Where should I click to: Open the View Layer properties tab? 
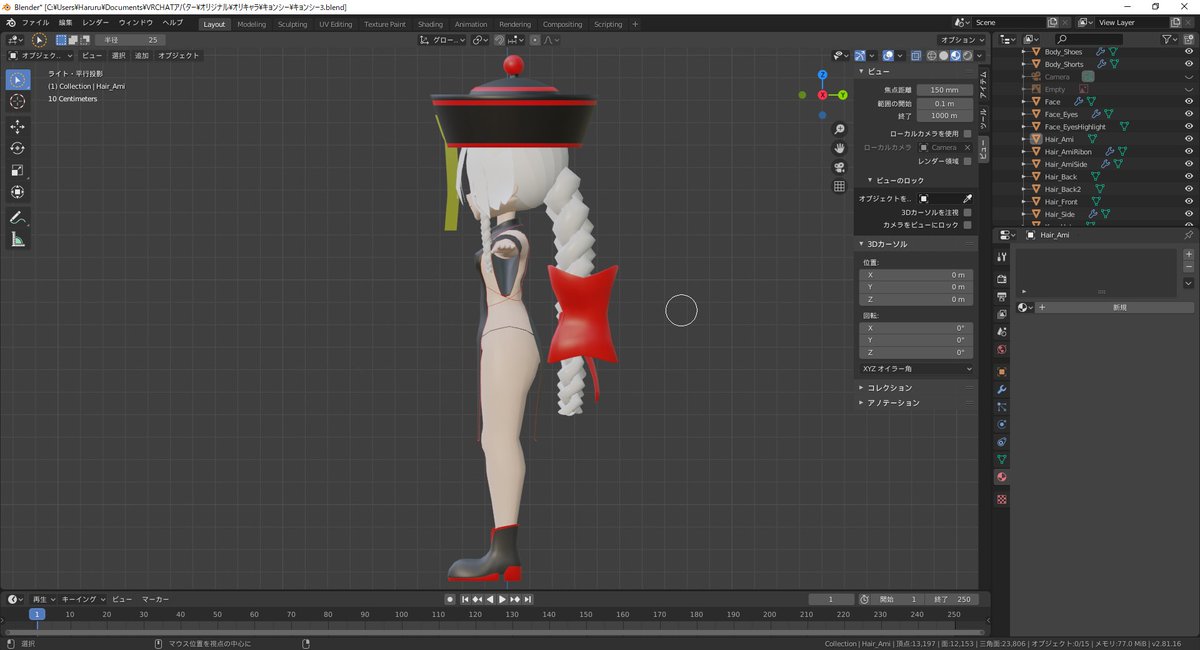point(1002,314)
